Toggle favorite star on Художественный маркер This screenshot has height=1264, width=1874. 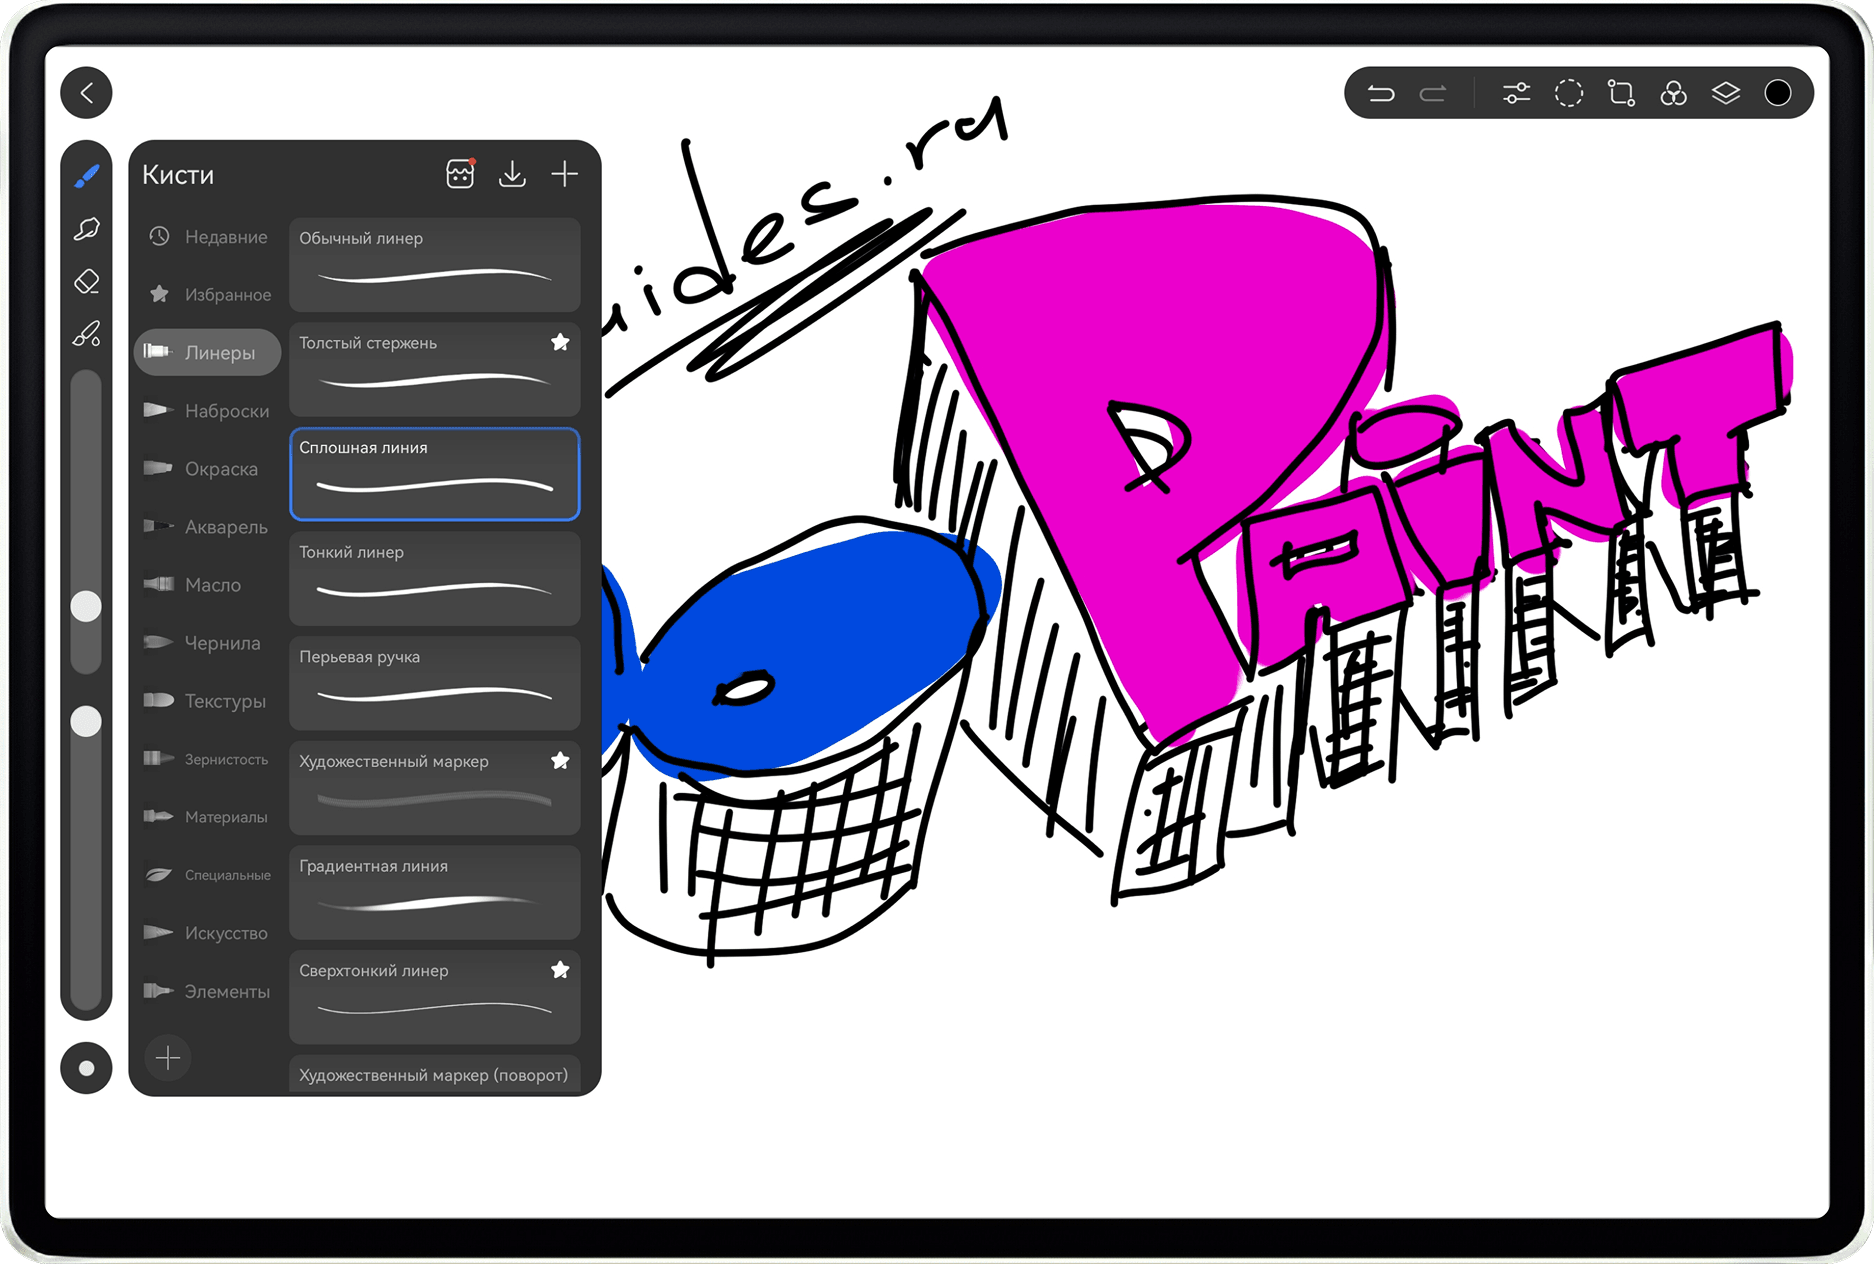click(x=560, y=761)
